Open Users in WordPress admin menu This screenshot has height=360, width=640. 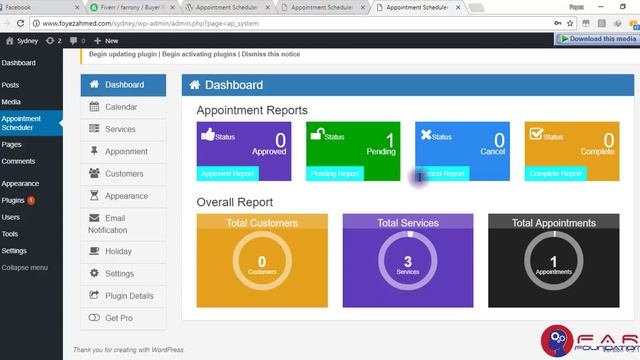[11, 217]
